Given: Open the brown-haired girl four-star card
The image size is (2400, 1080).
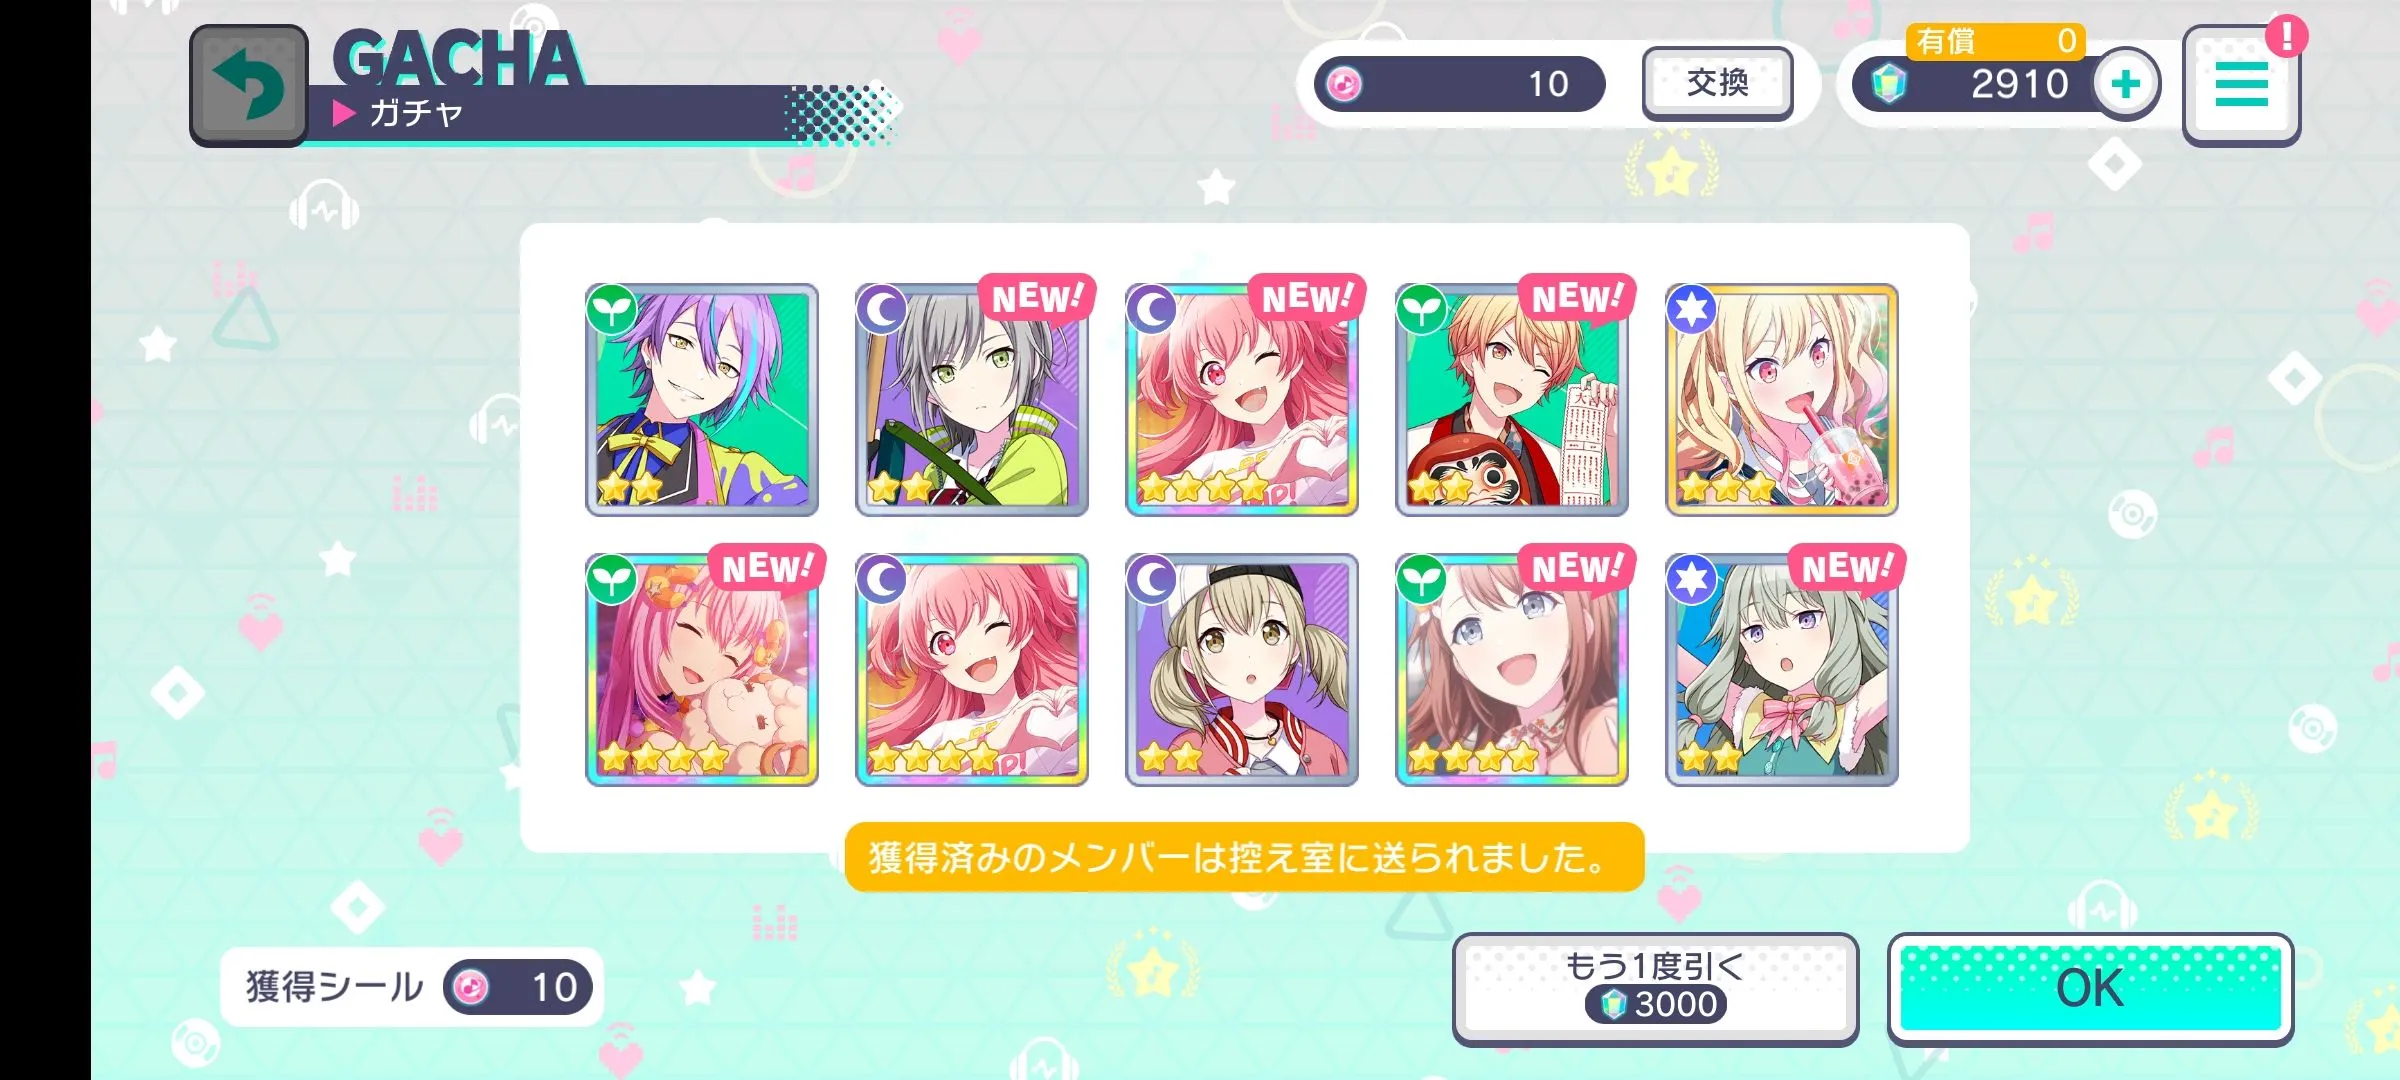Looking at the screenshot, I should click(1512, 670).
